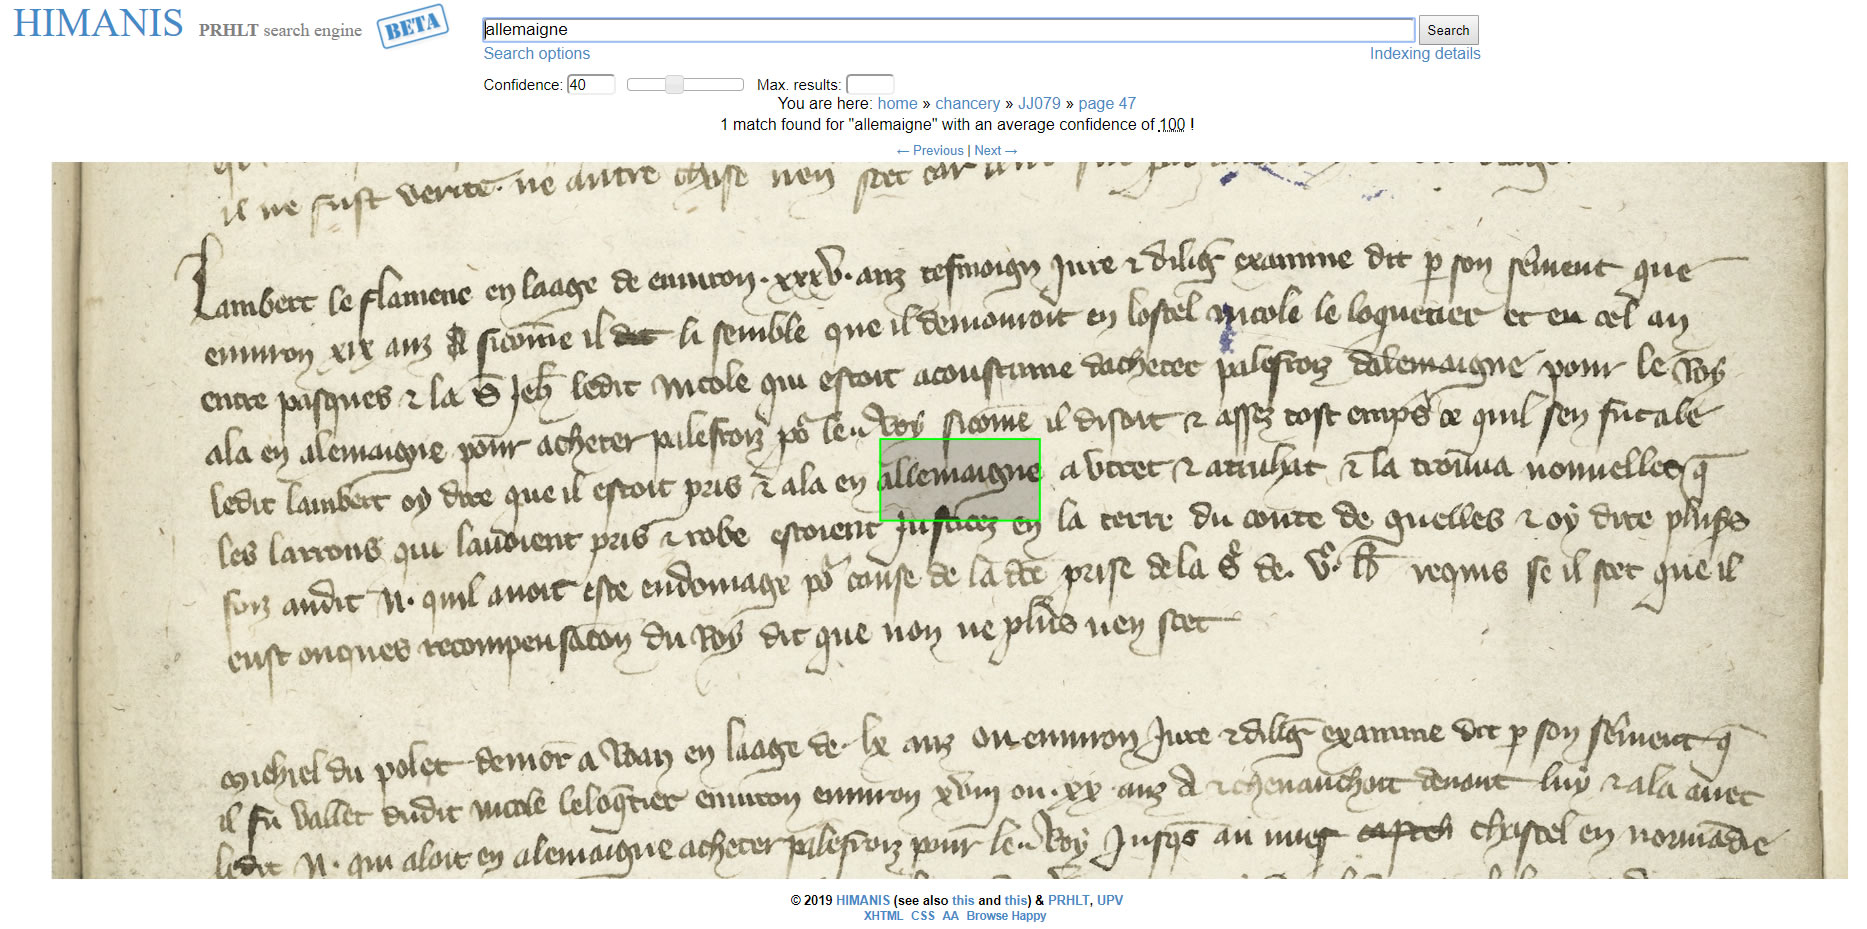Click the search query text field
Image resolution: width=1867 pixels, height=929 pixels.
[x=947, y=30]
